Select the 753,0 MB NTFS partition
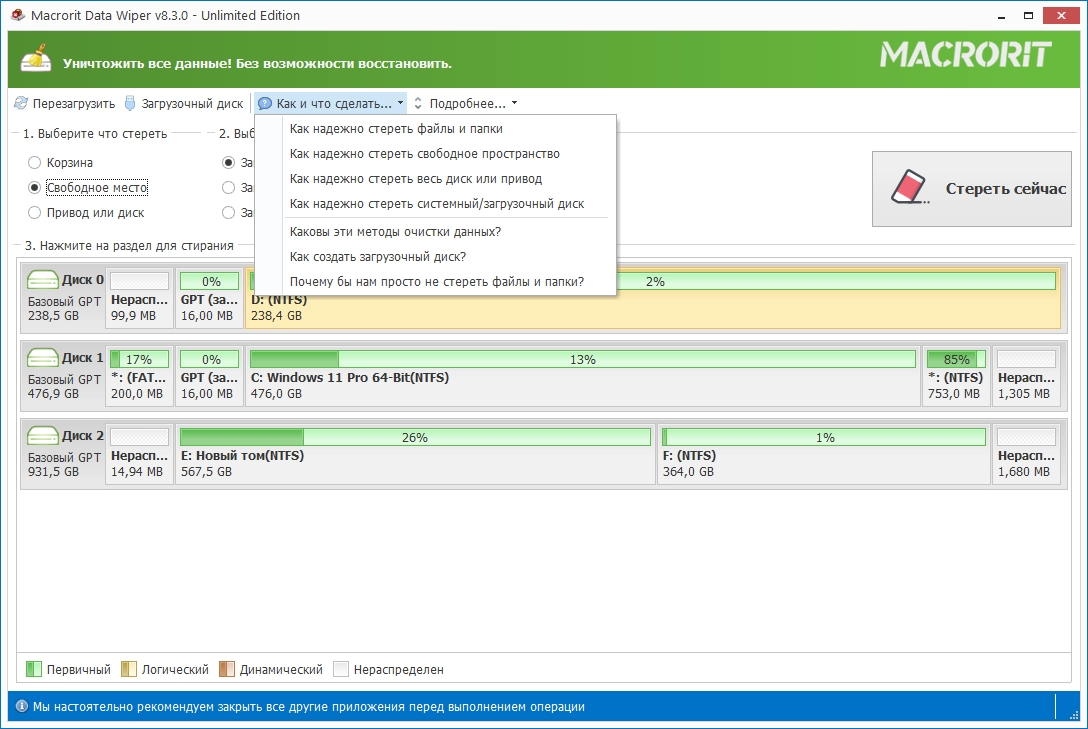 [x=955, y=376]
